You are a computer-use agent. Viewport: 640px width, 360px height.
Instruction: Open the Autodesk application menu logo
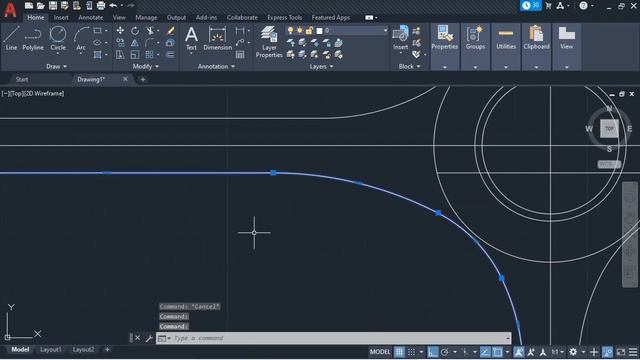coord(10,9)
